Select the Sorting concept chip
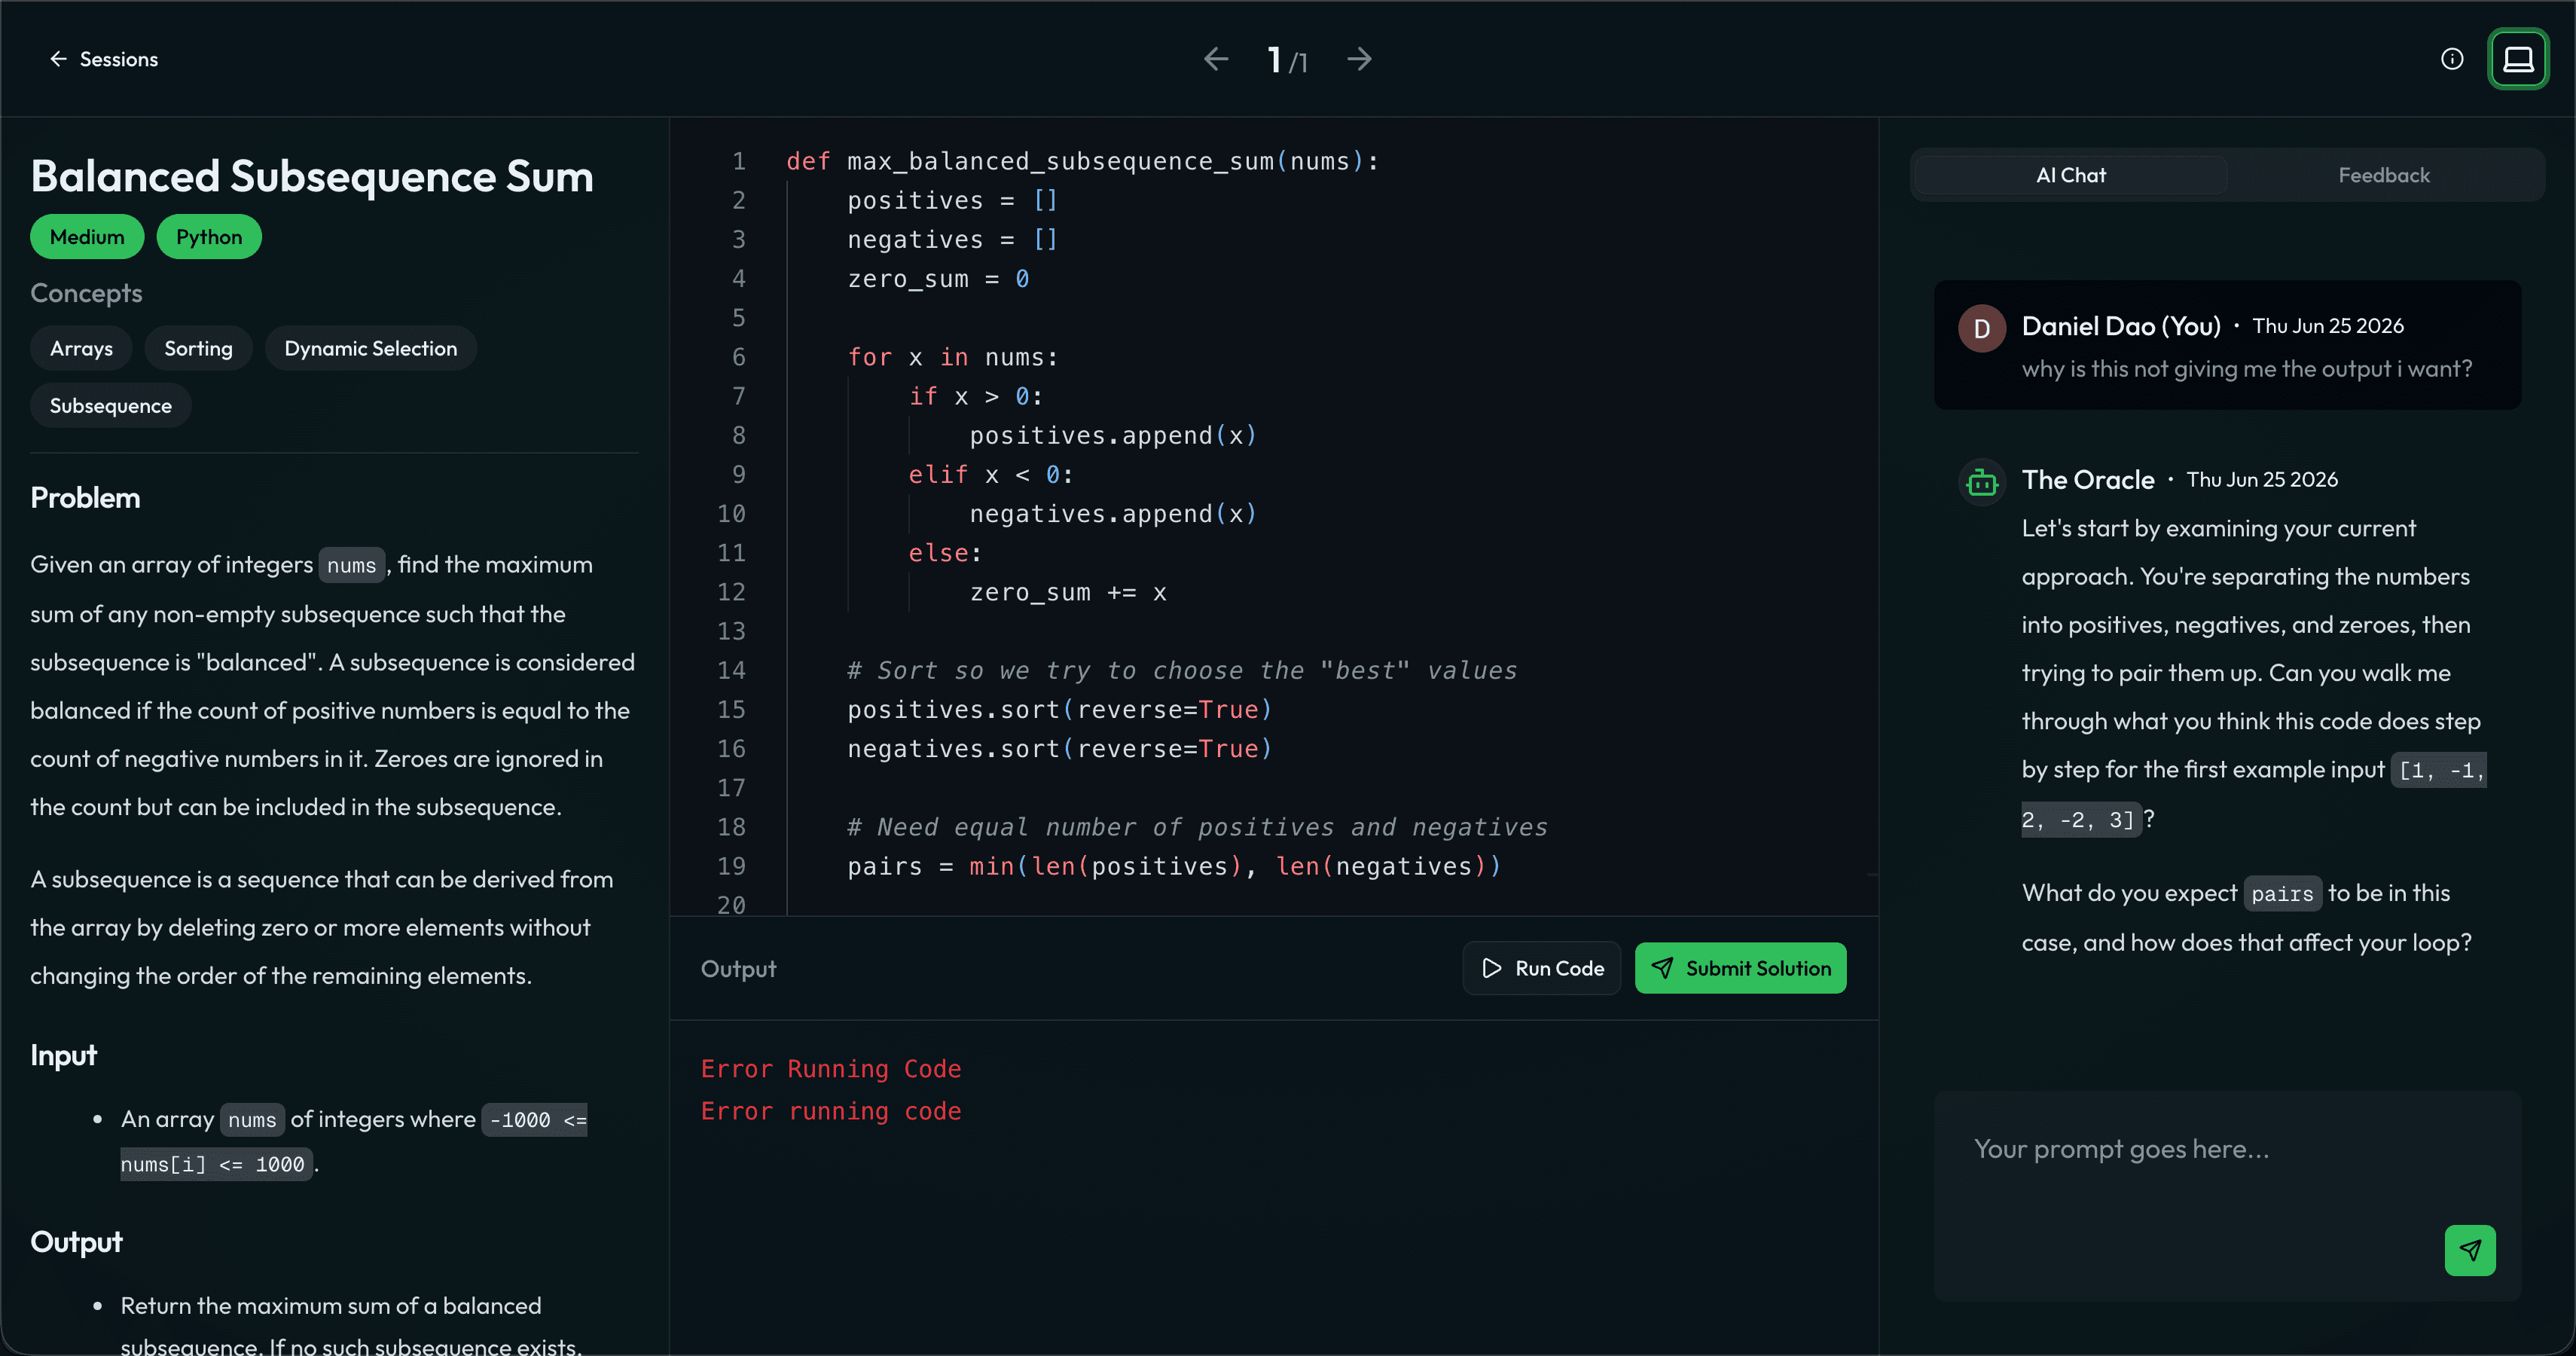Image resolution: width=2576 pixels, height=1356 pixels. pyautogui.click(x=198, y=348)
